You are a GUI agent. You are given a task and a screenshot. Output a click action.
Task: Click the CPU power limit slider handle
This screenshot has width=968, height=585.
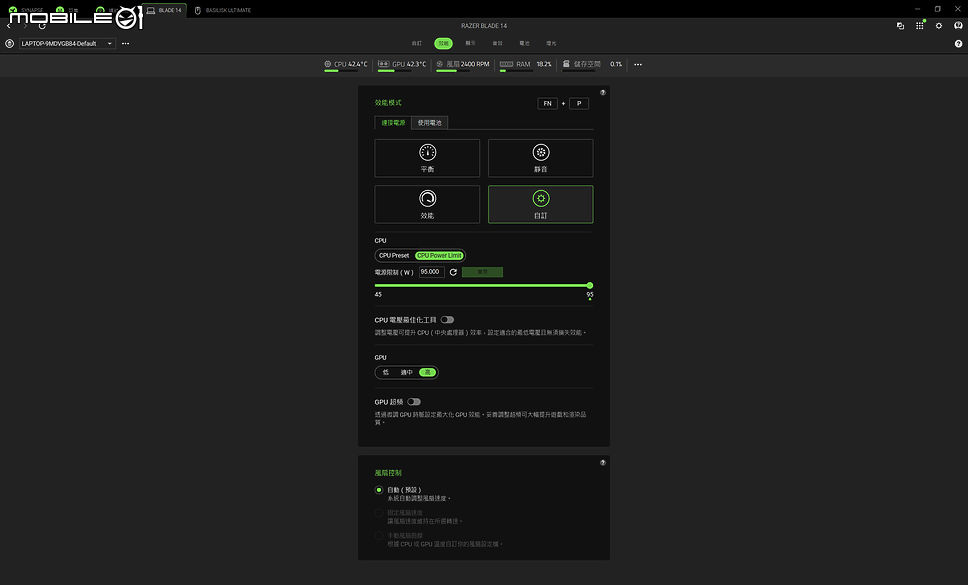pyautogui.click(x=590, y=285)
